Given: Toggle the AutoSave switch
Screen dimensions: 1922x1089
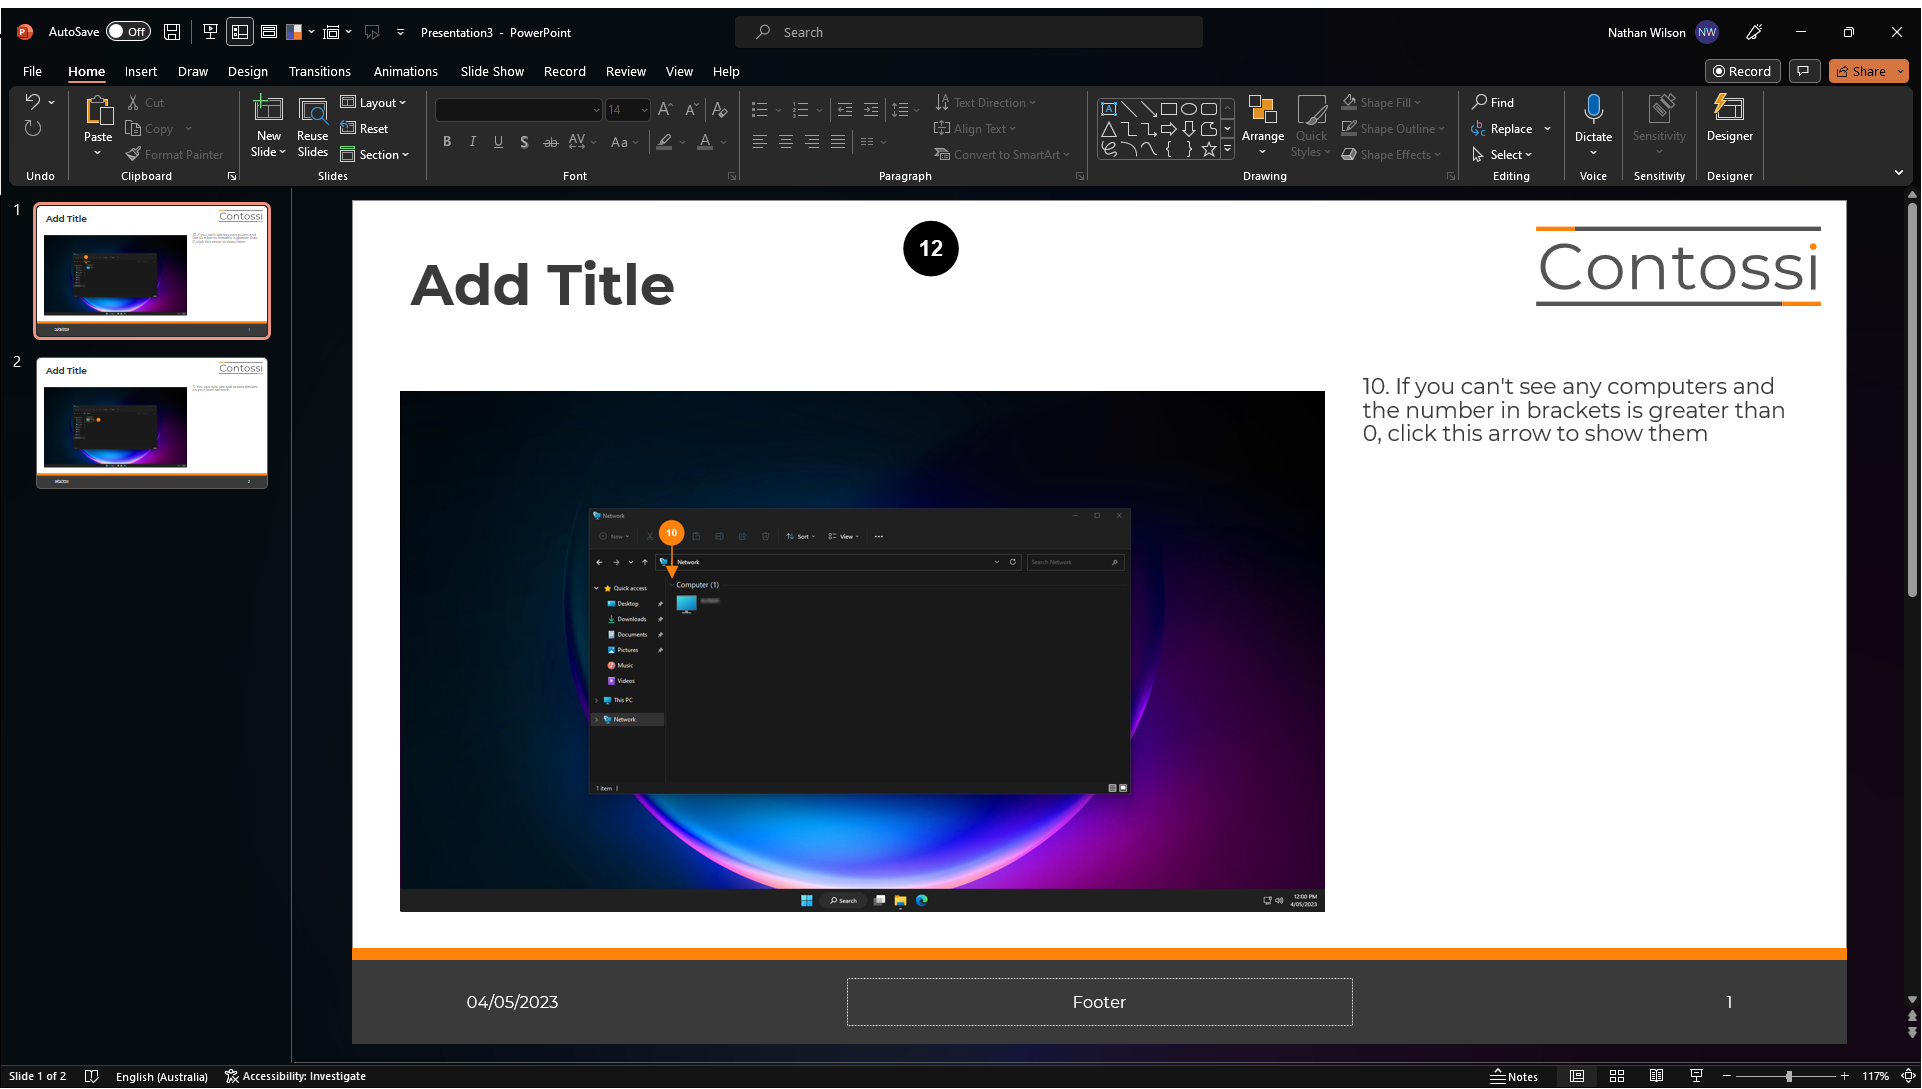Looking at the screenshot, I should pos(128,32).
